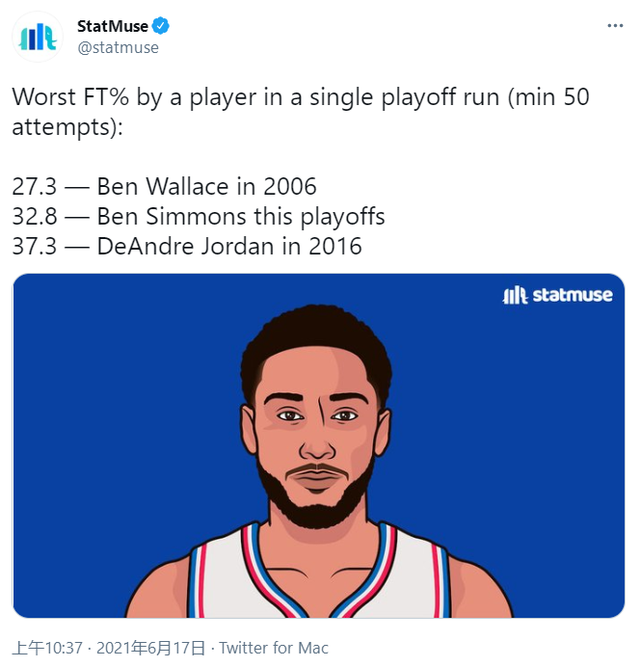Click the StatMuse profile avatar logo
The image size is (640, 667).
(39, 38)
